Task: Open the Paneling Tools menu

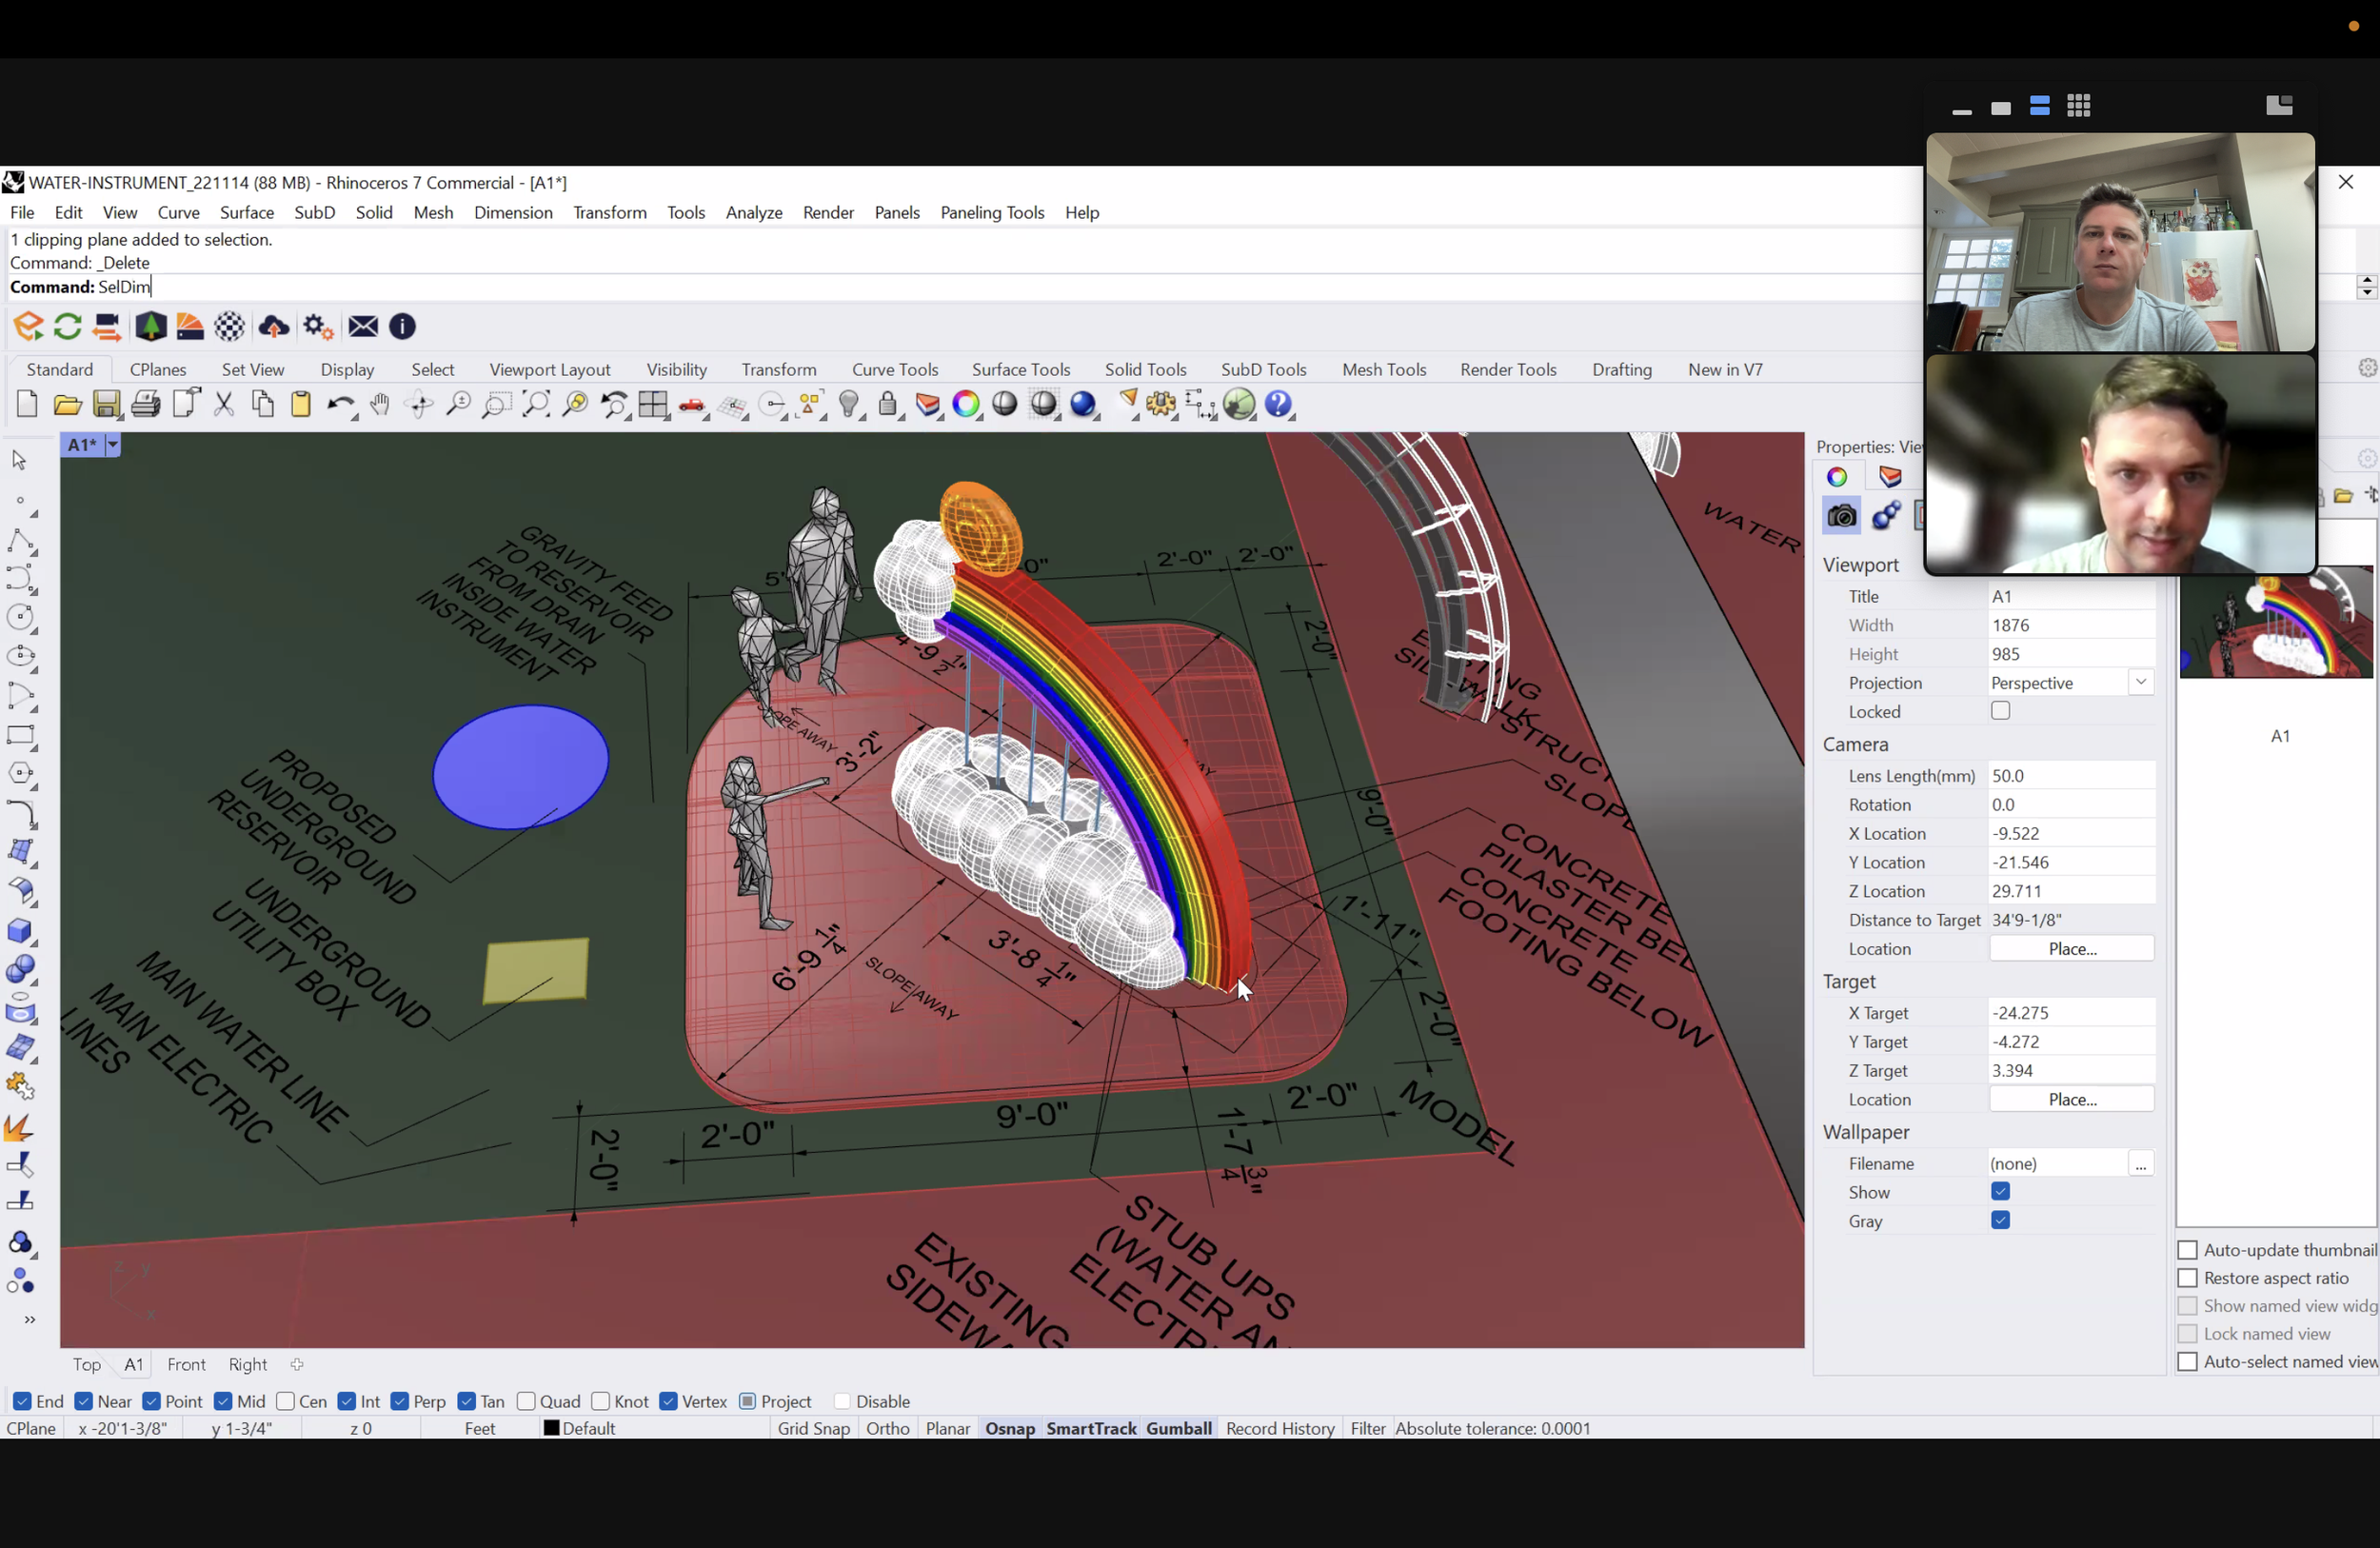Action: click(x=991, y=212)
